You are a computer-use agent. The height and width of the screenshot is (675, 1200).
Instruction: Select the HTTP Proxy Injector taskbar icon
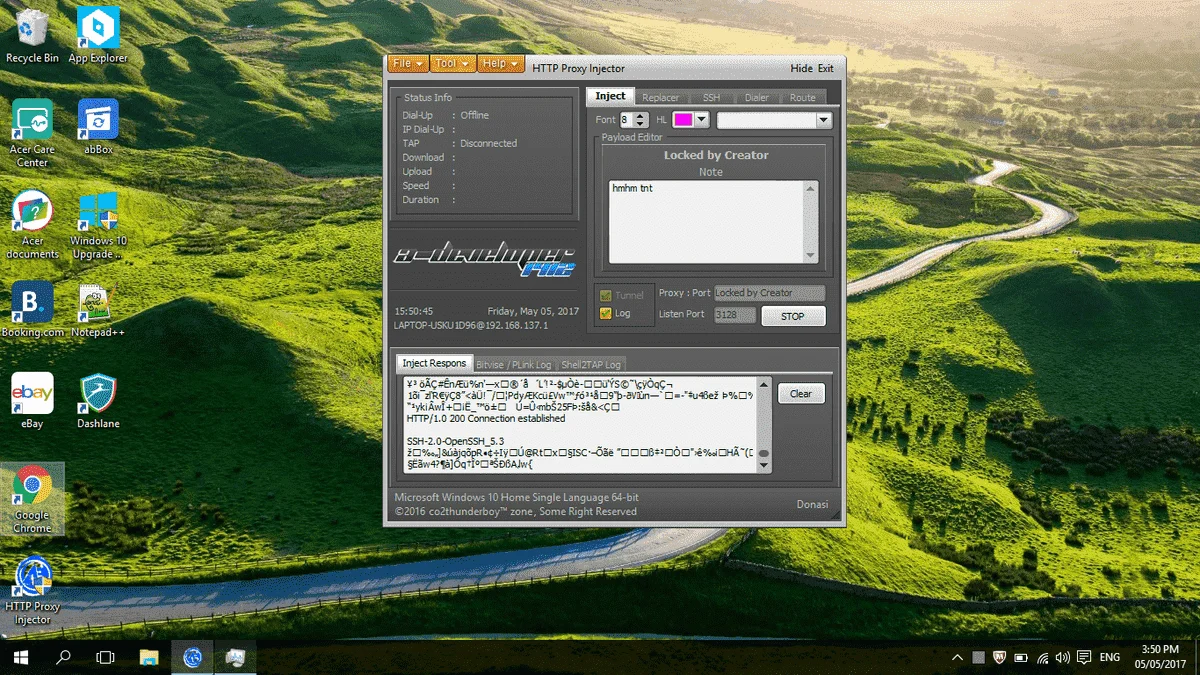pos(193,657)
